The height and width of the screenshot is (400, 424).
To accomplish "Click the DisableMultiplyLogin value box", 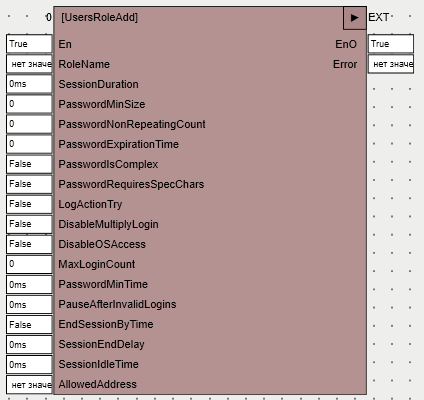I will (29, 224).
